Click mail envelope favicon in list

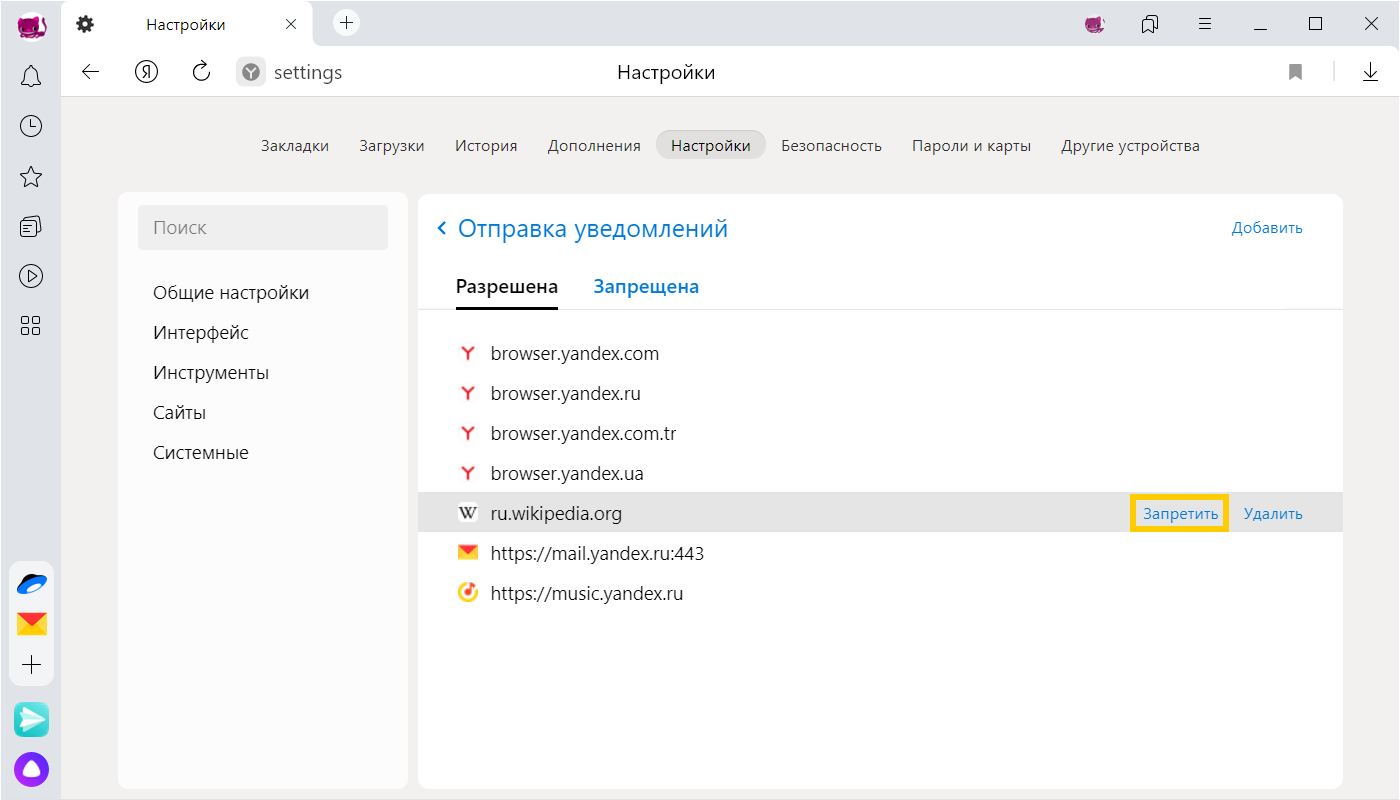click(468, 553)
